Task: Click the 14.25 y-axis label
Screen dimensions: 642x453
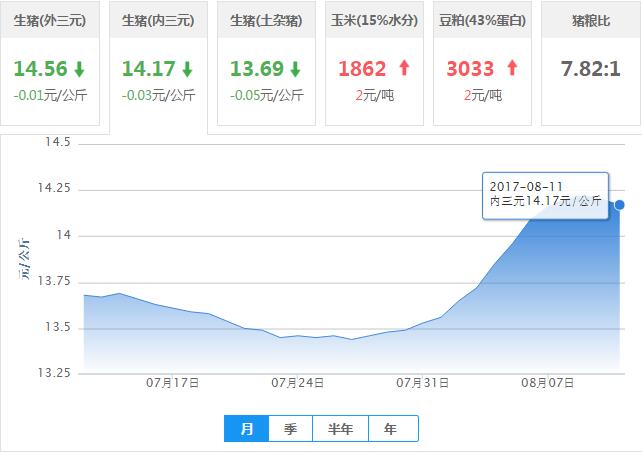Action: coord(54,188)
